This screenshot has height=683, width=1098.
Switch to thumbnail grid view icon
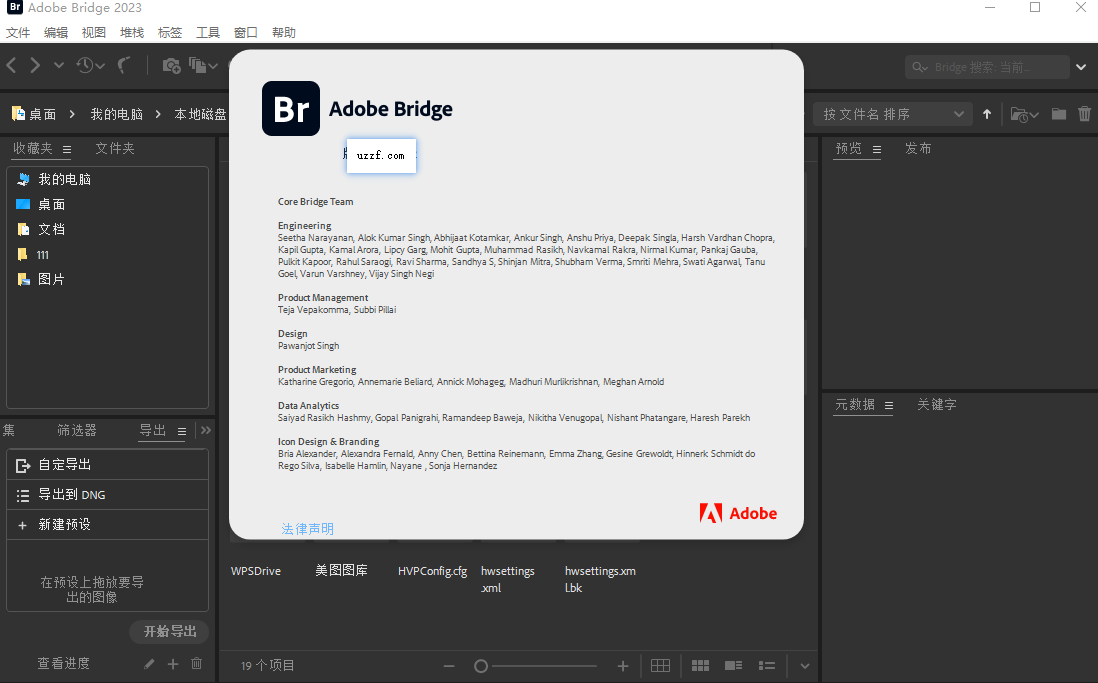[700, 665]
